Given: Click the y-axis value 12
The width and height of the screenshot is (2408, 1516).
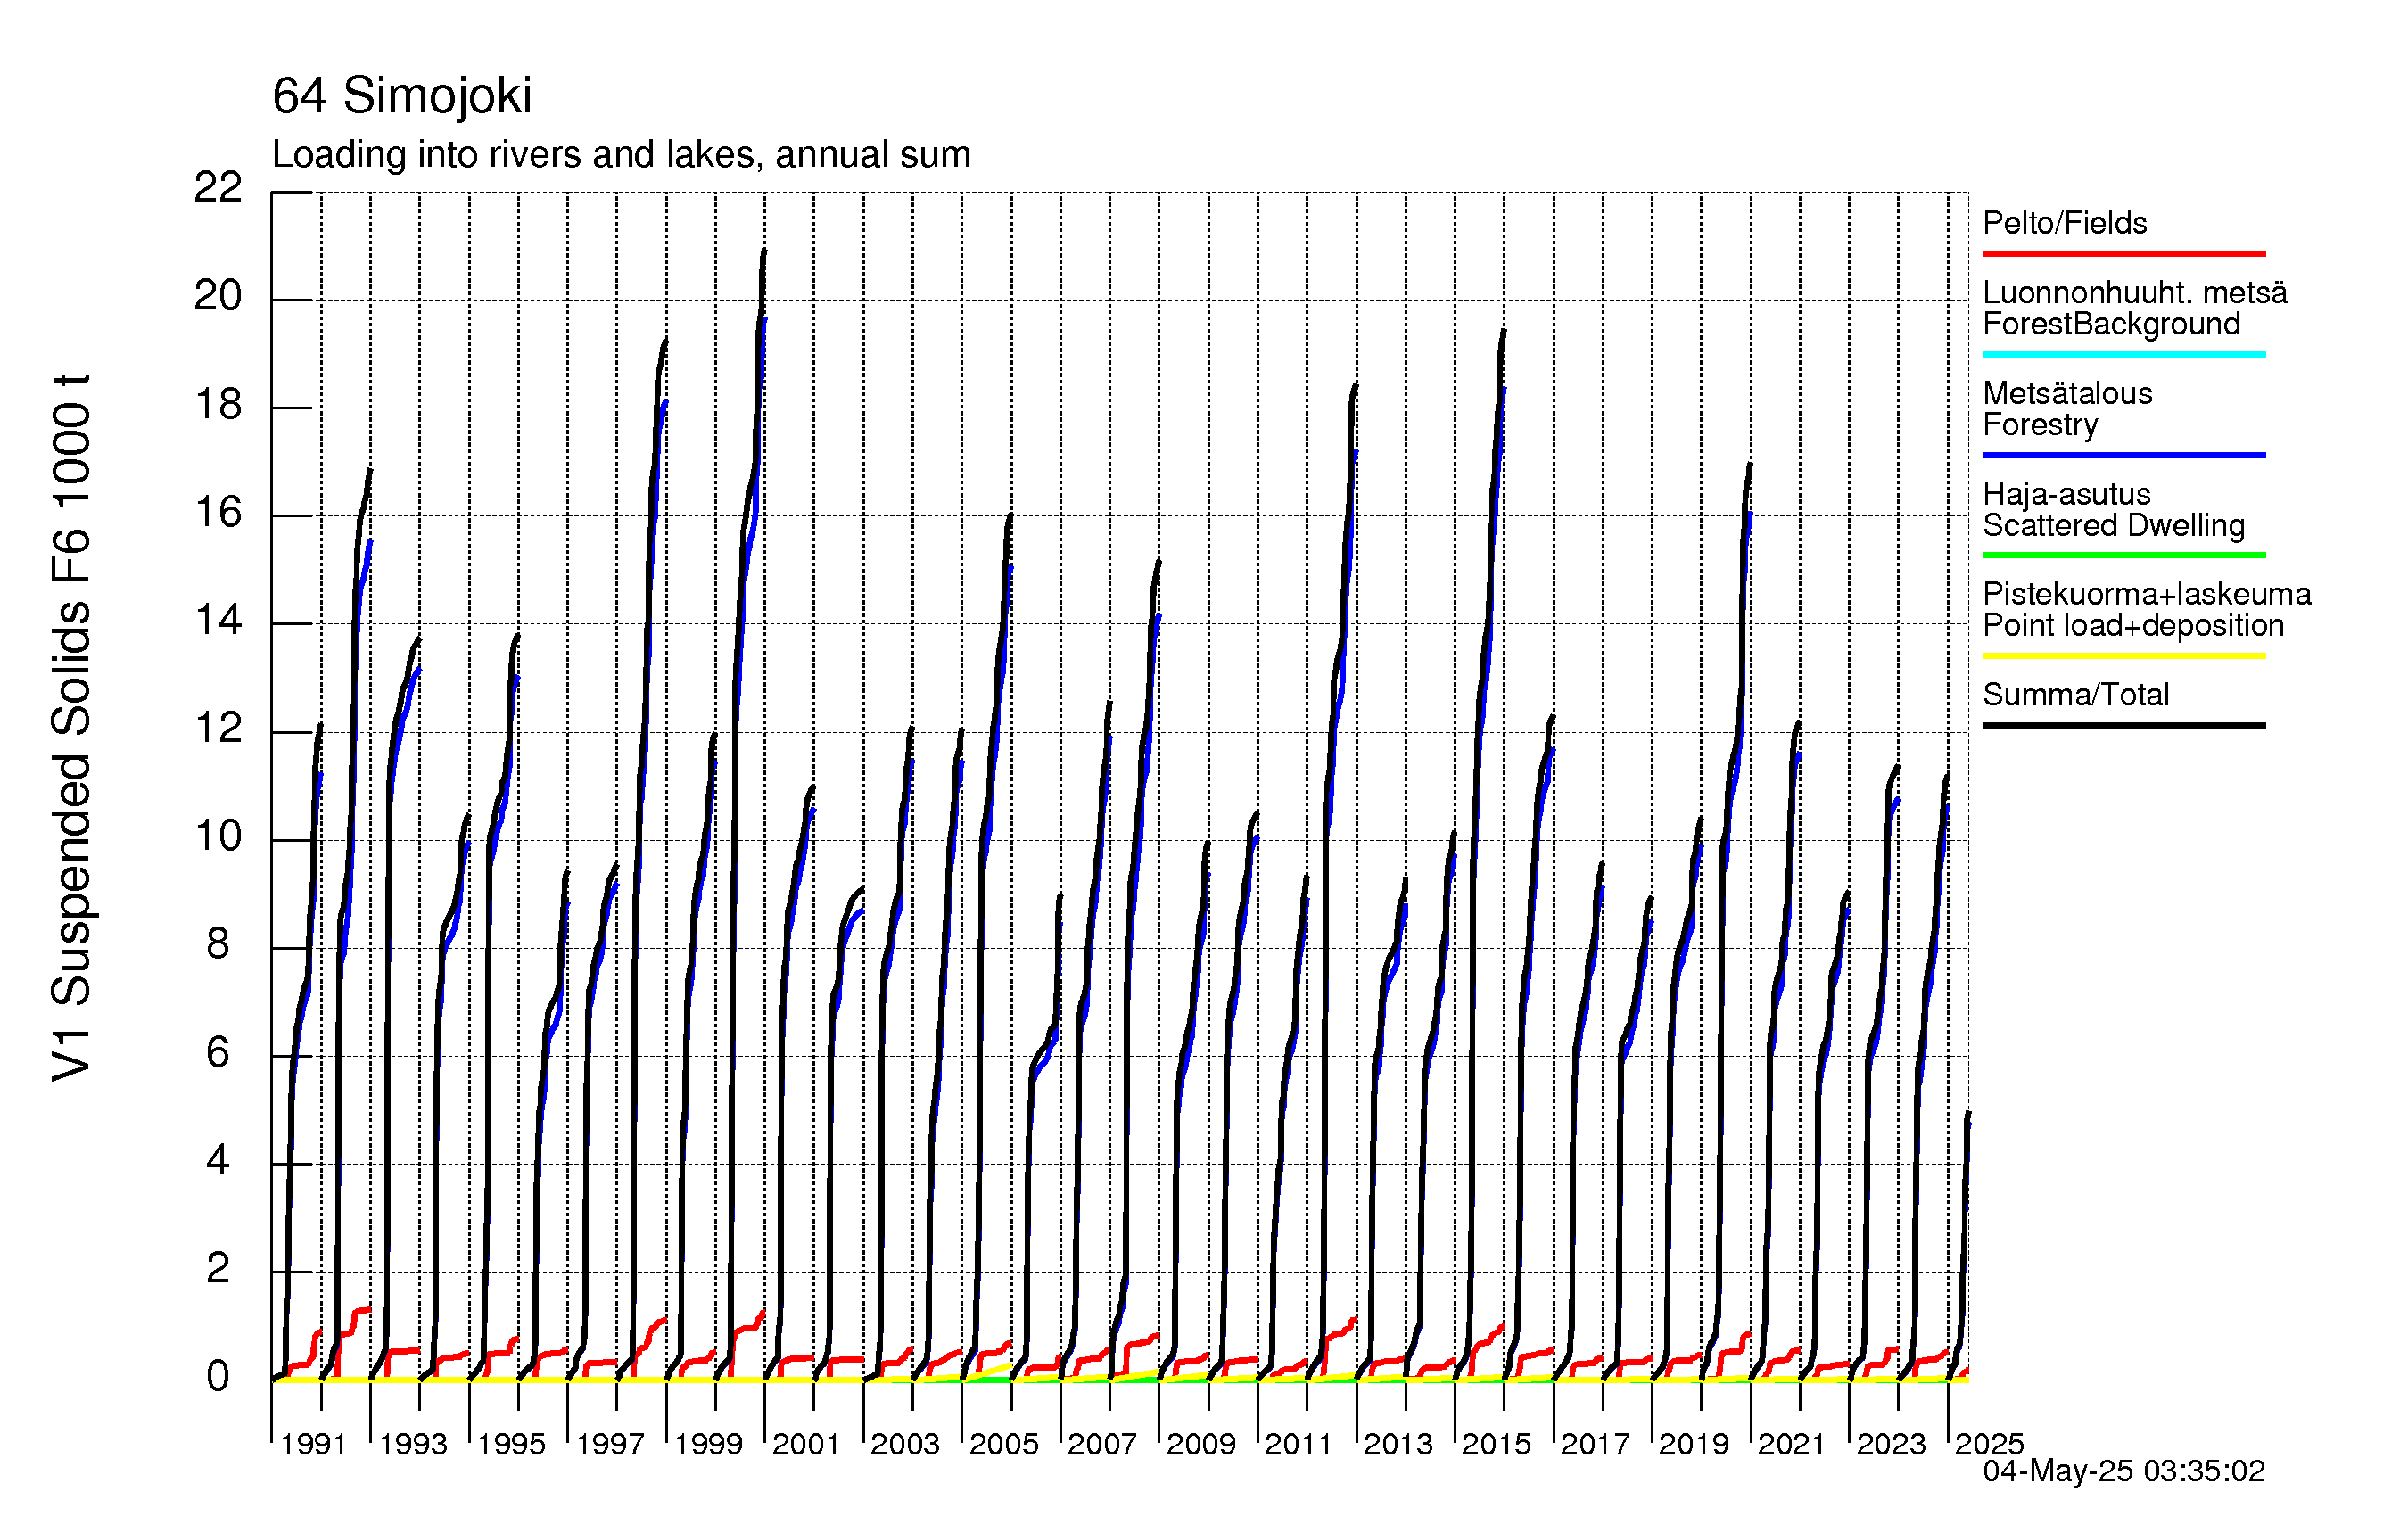Looking at the screenshot, I should [218, 728].
